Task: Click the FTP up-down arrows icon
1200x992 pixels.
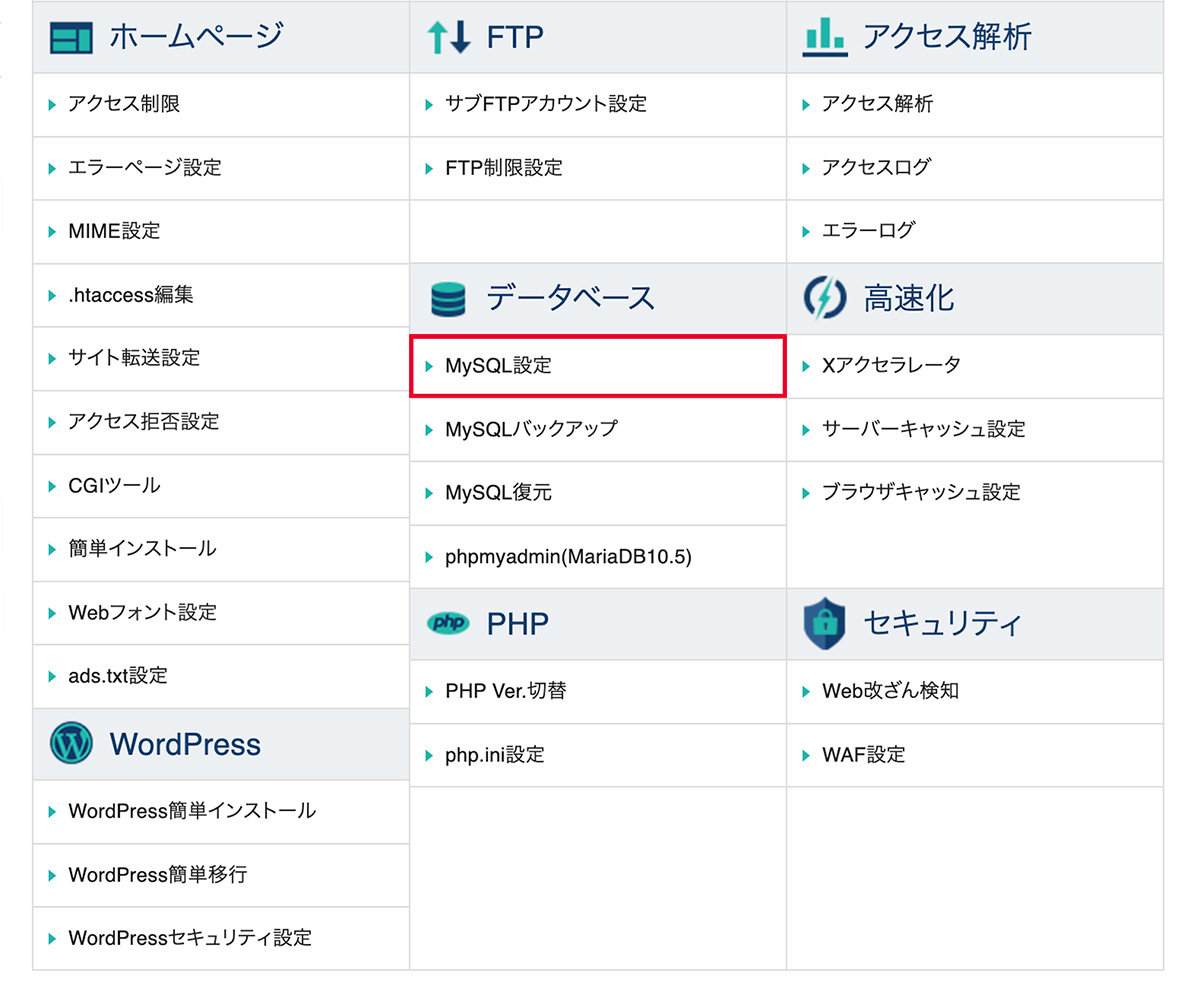Action: (x=445, y=36)
